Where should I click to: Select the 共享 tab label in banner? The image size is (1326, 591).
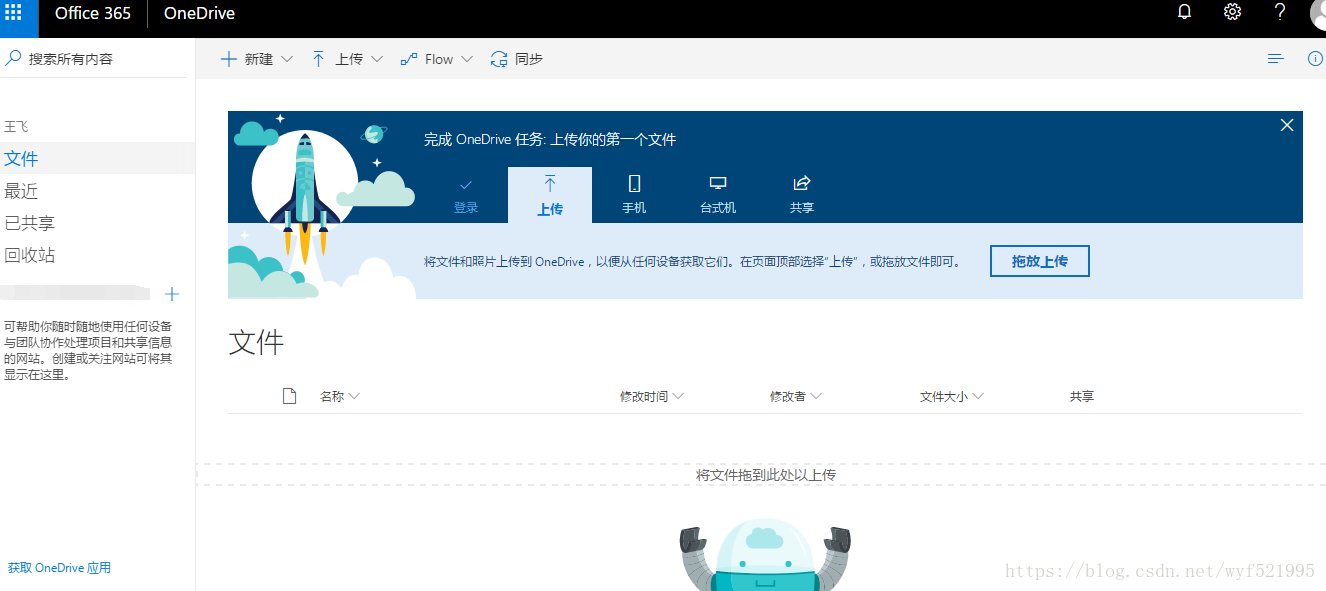802,208
